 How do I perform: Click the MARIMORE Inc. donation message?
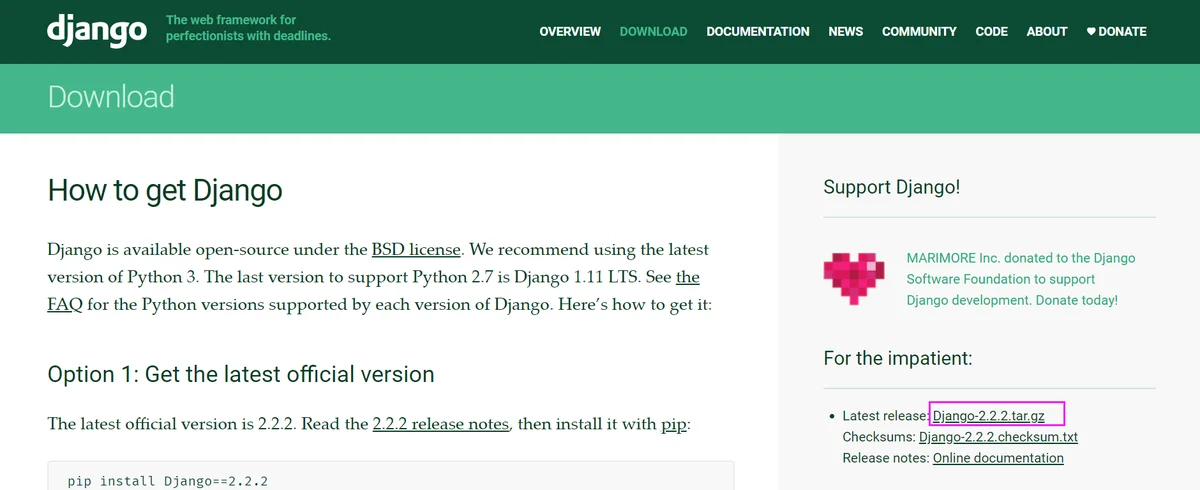coord(1021,279)
